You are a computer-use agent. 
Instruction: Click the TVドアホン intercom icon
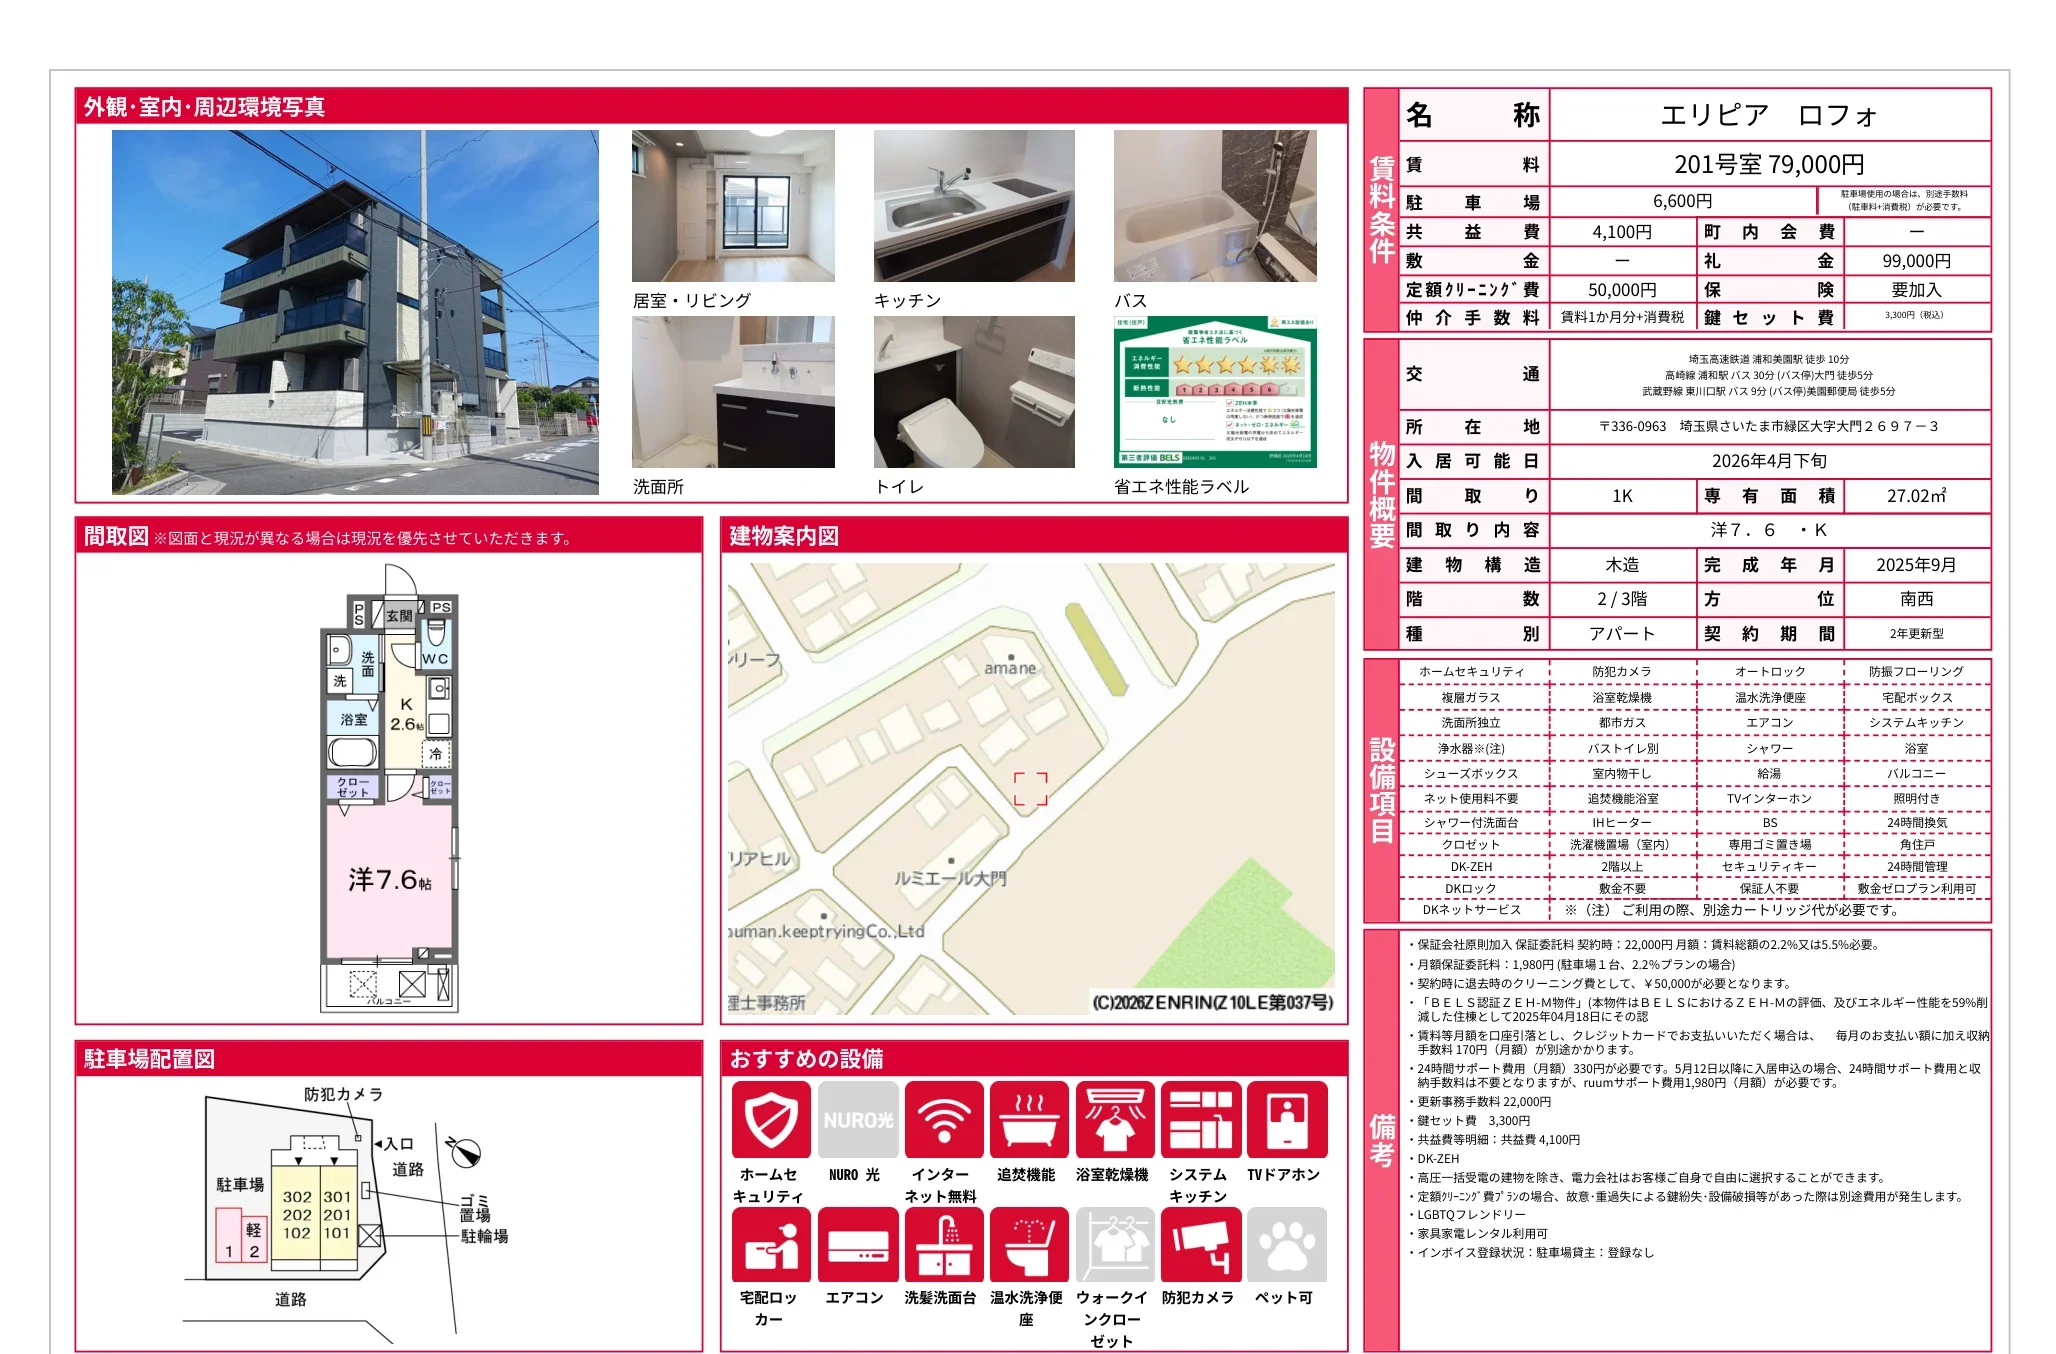coord(1286,1119)
